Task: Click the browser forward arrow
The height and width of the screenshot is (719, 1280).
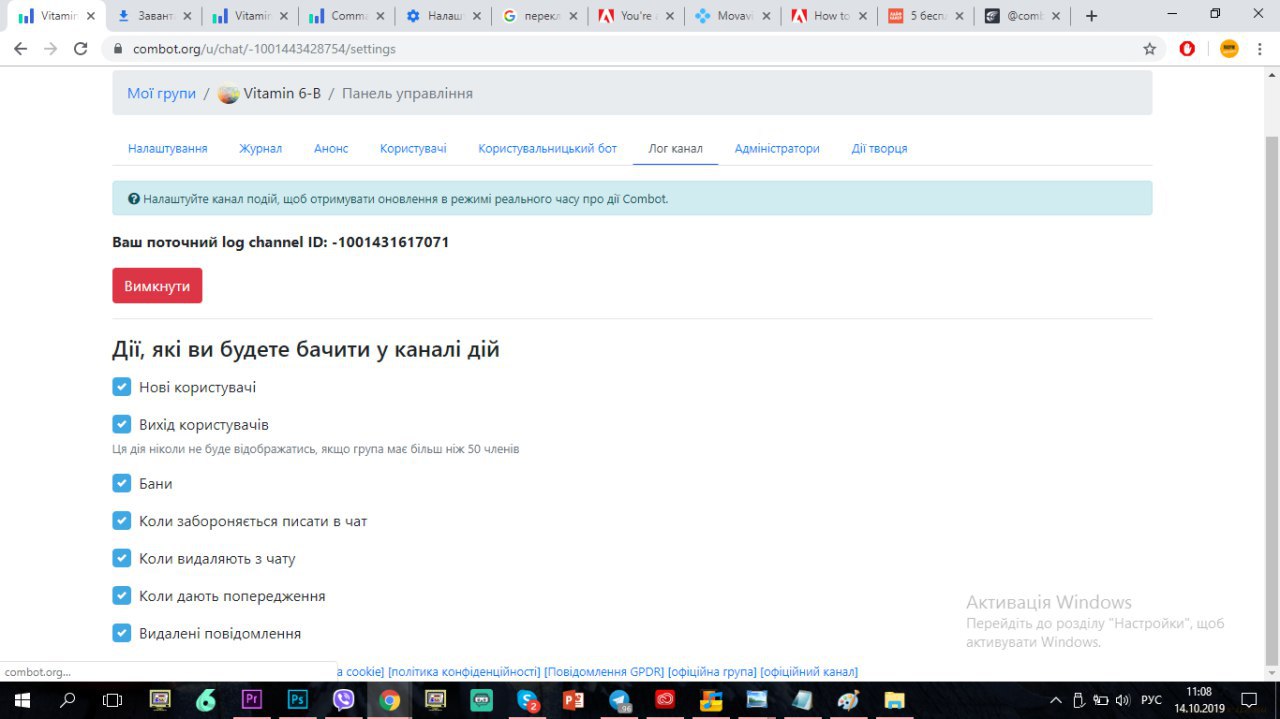Action: pyautogui.click(x=50, y=48)
